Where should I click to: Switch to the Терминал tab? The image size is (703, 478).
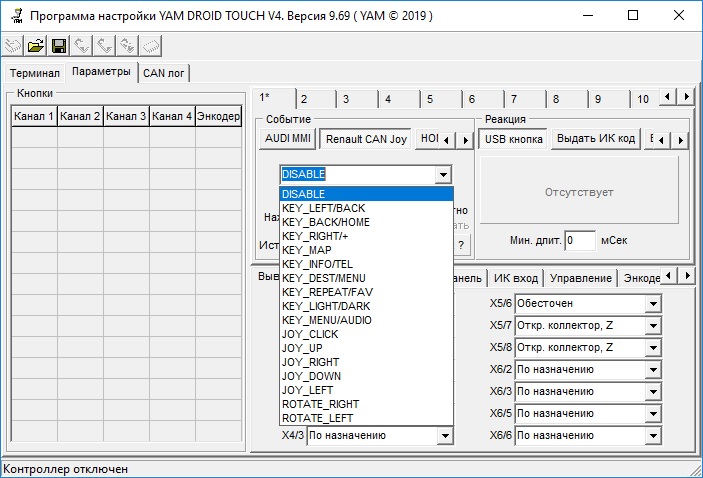pos(35,73)
